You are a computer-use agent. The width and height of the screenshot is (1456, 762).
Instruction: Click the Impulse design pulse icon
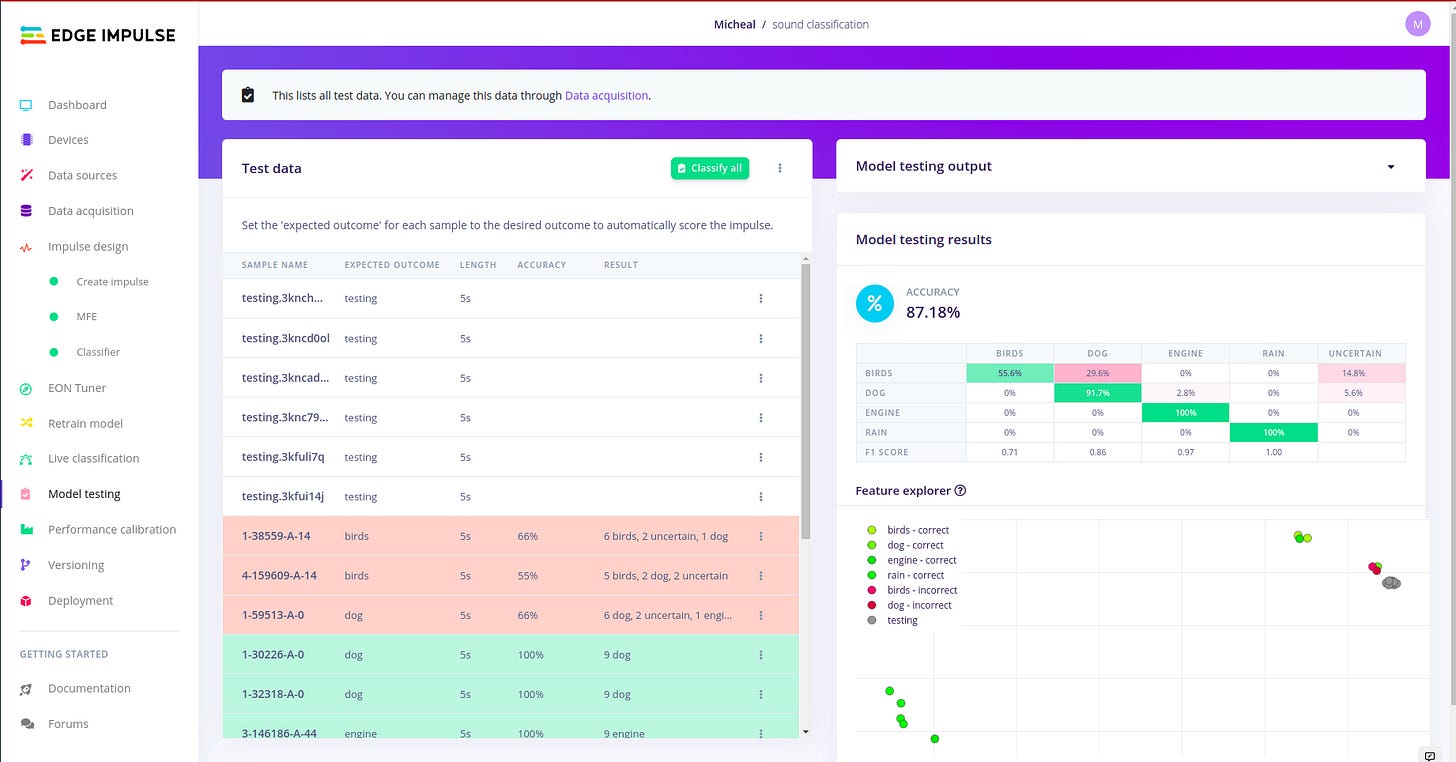[27, 247]
